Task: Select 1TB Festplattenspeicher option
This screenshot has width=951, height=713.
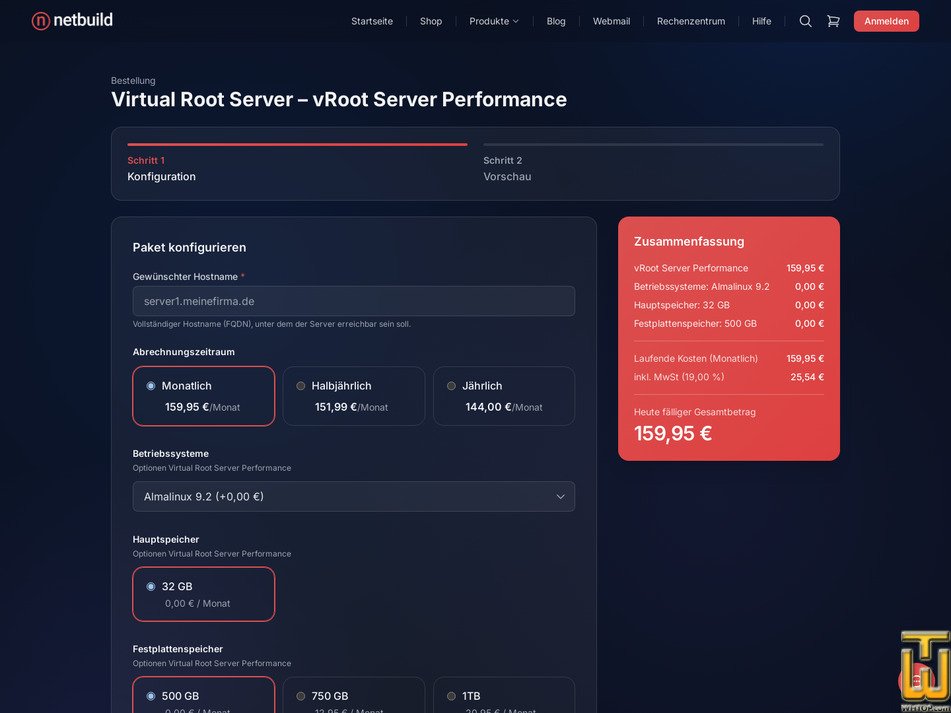Action: [x=504, y=695]
